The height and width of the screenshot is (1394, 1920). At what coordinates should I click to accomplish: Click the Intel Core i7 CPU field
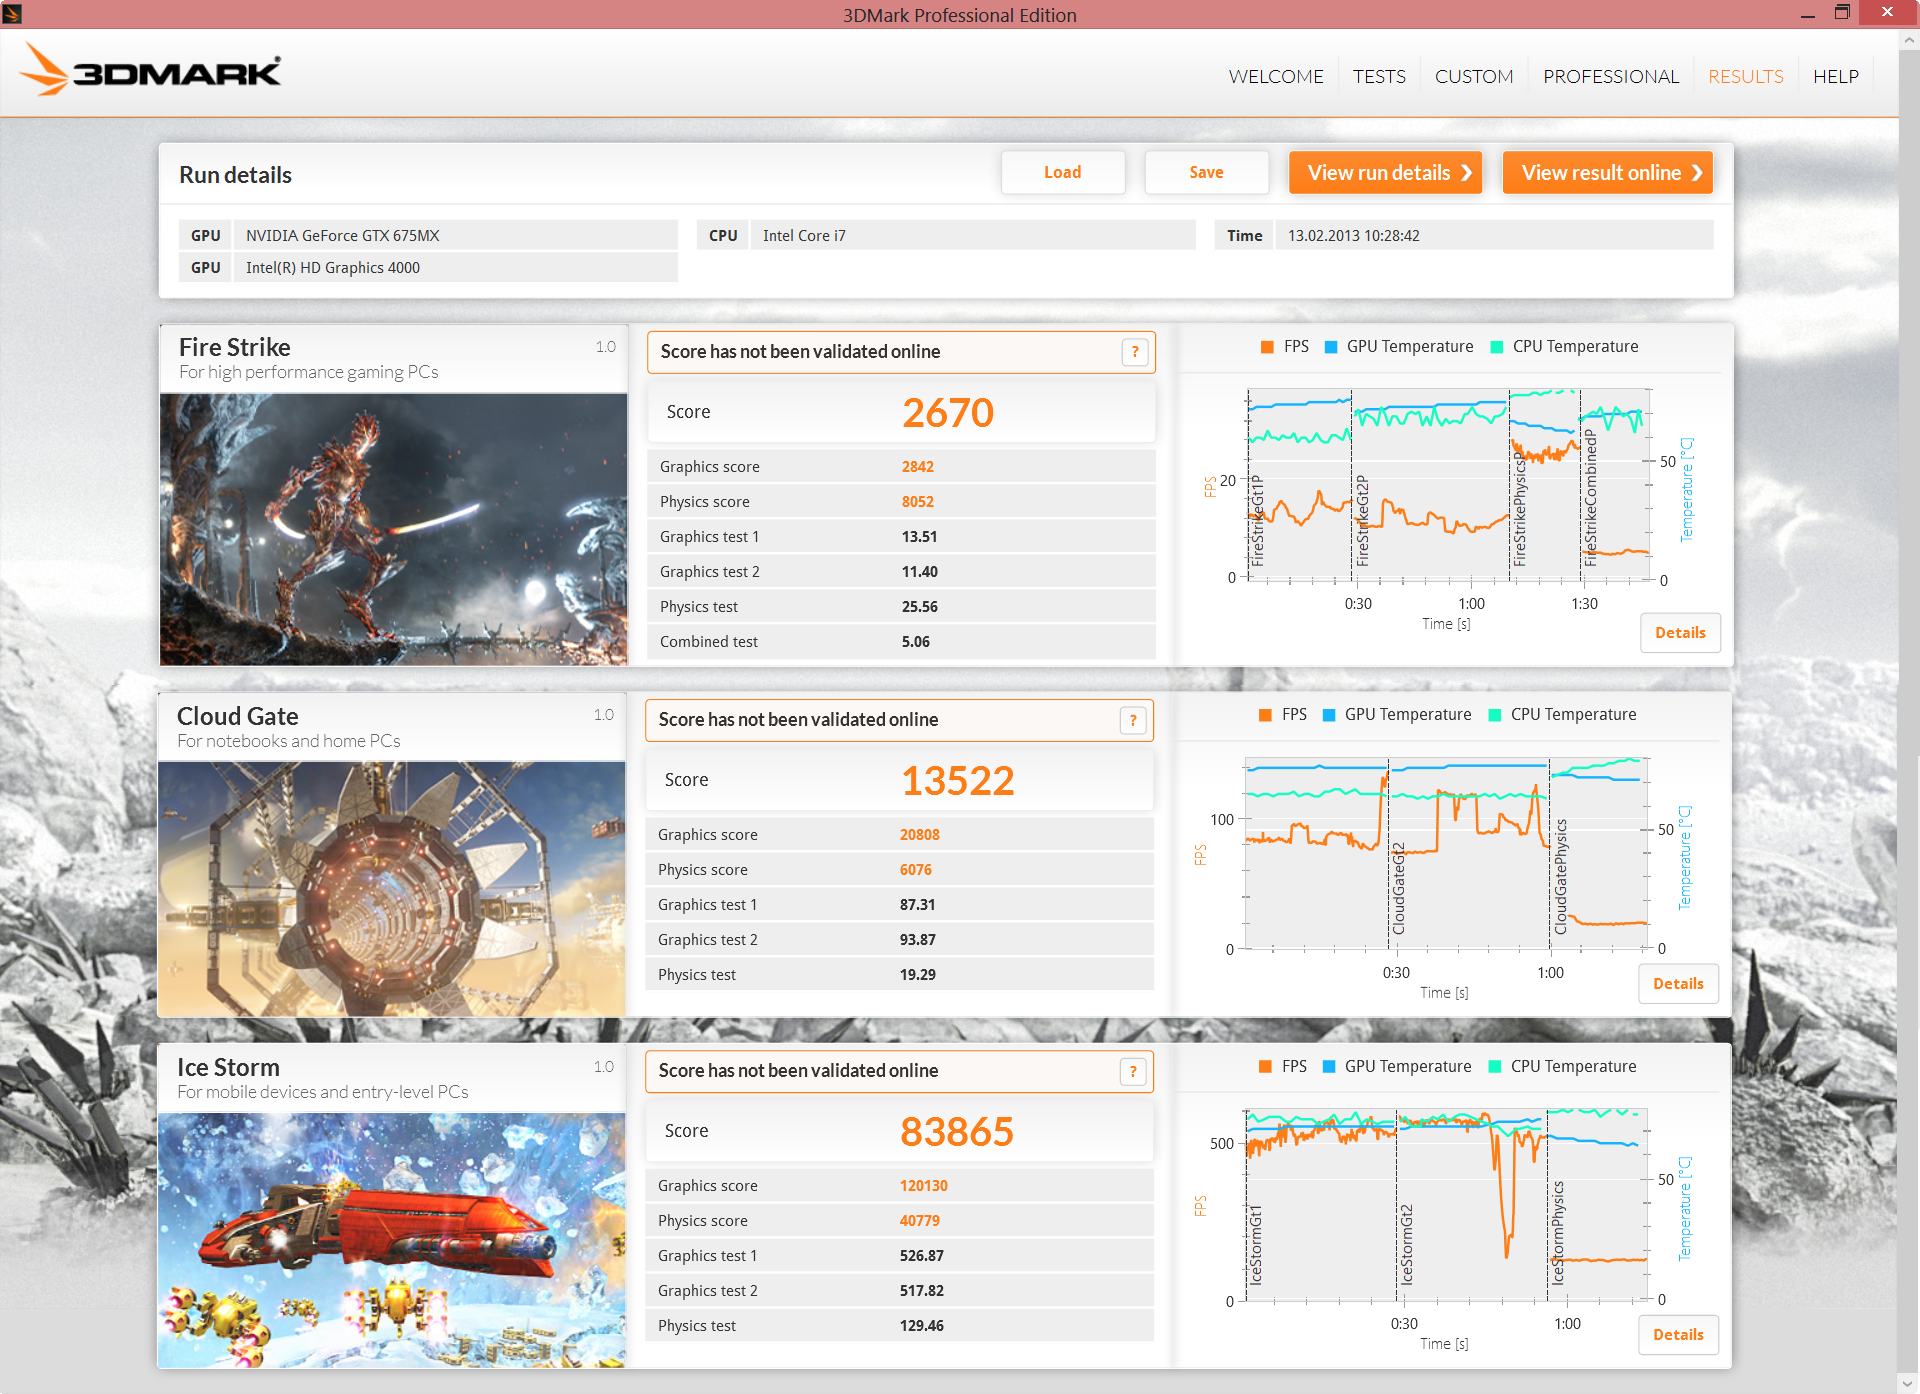point(973,236)
